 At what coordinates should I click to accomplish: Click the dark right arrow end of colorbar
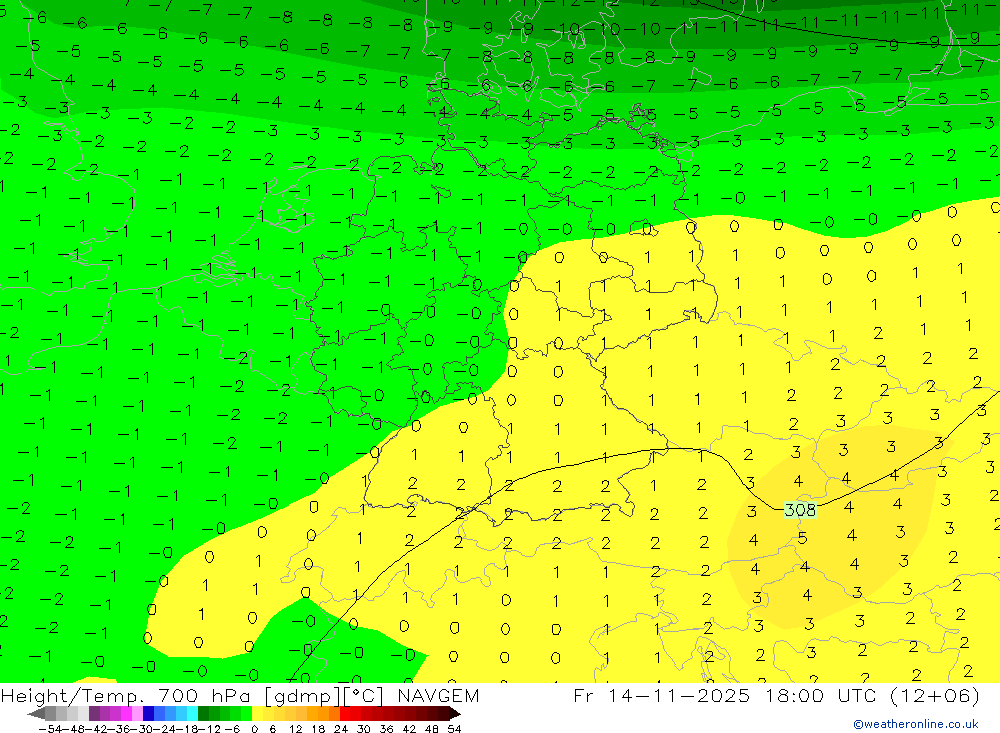coord(455,714)
